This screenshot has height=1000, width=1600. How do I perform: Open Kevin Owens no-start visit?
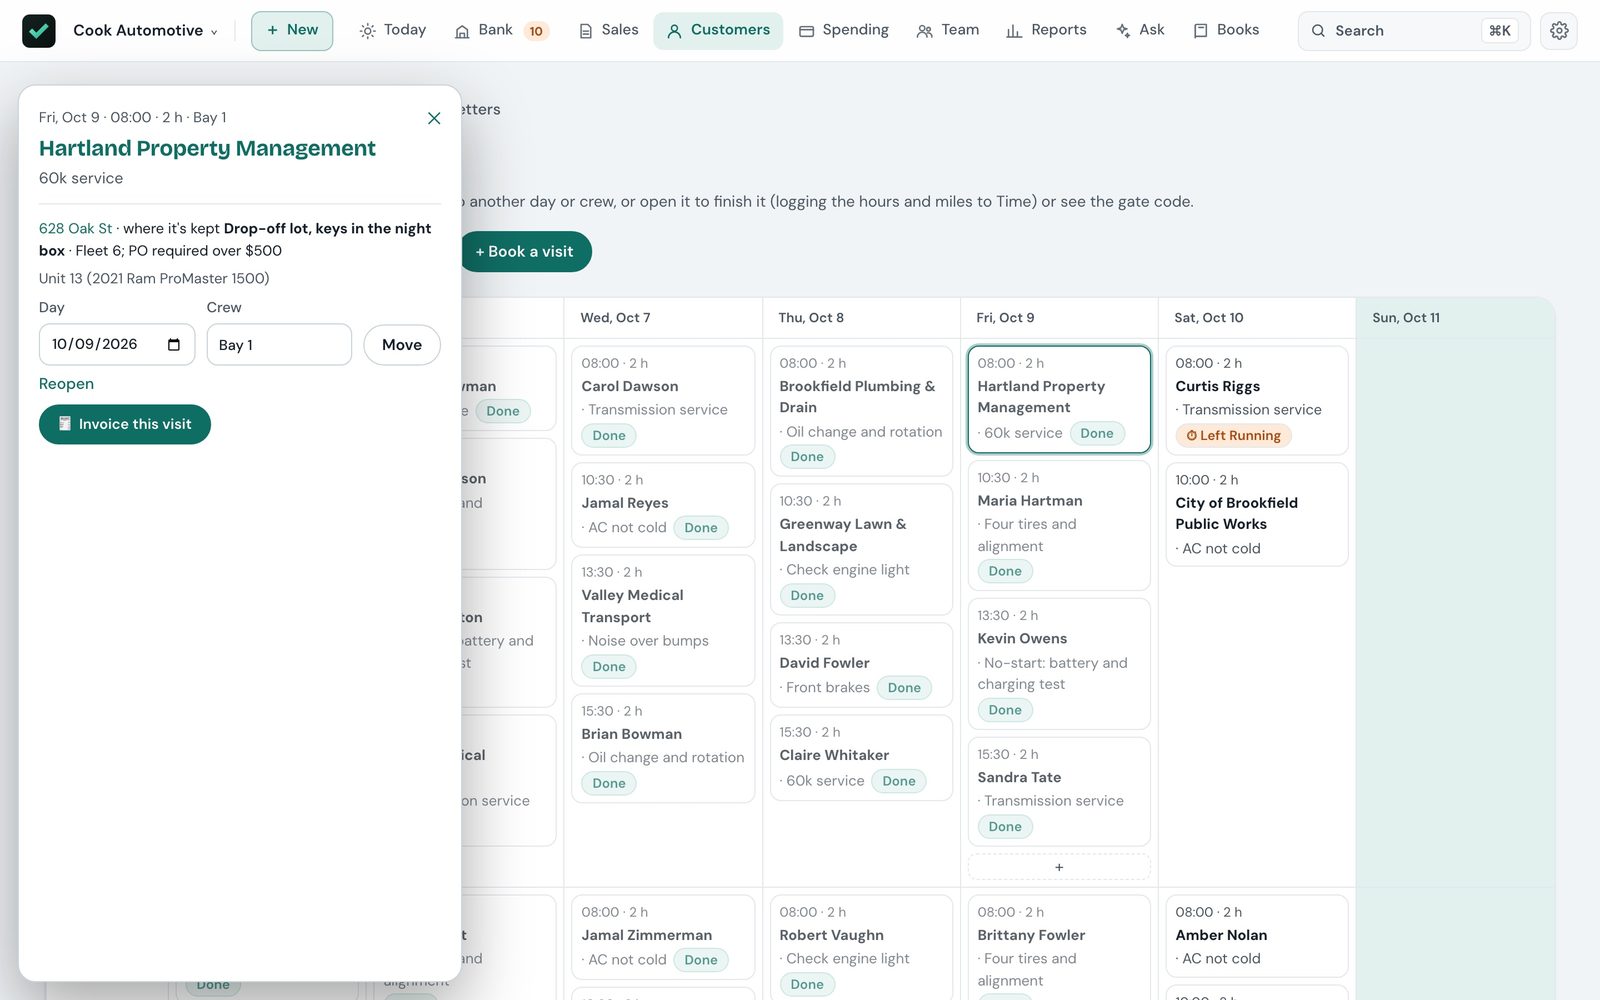(x=1059, y=664)
